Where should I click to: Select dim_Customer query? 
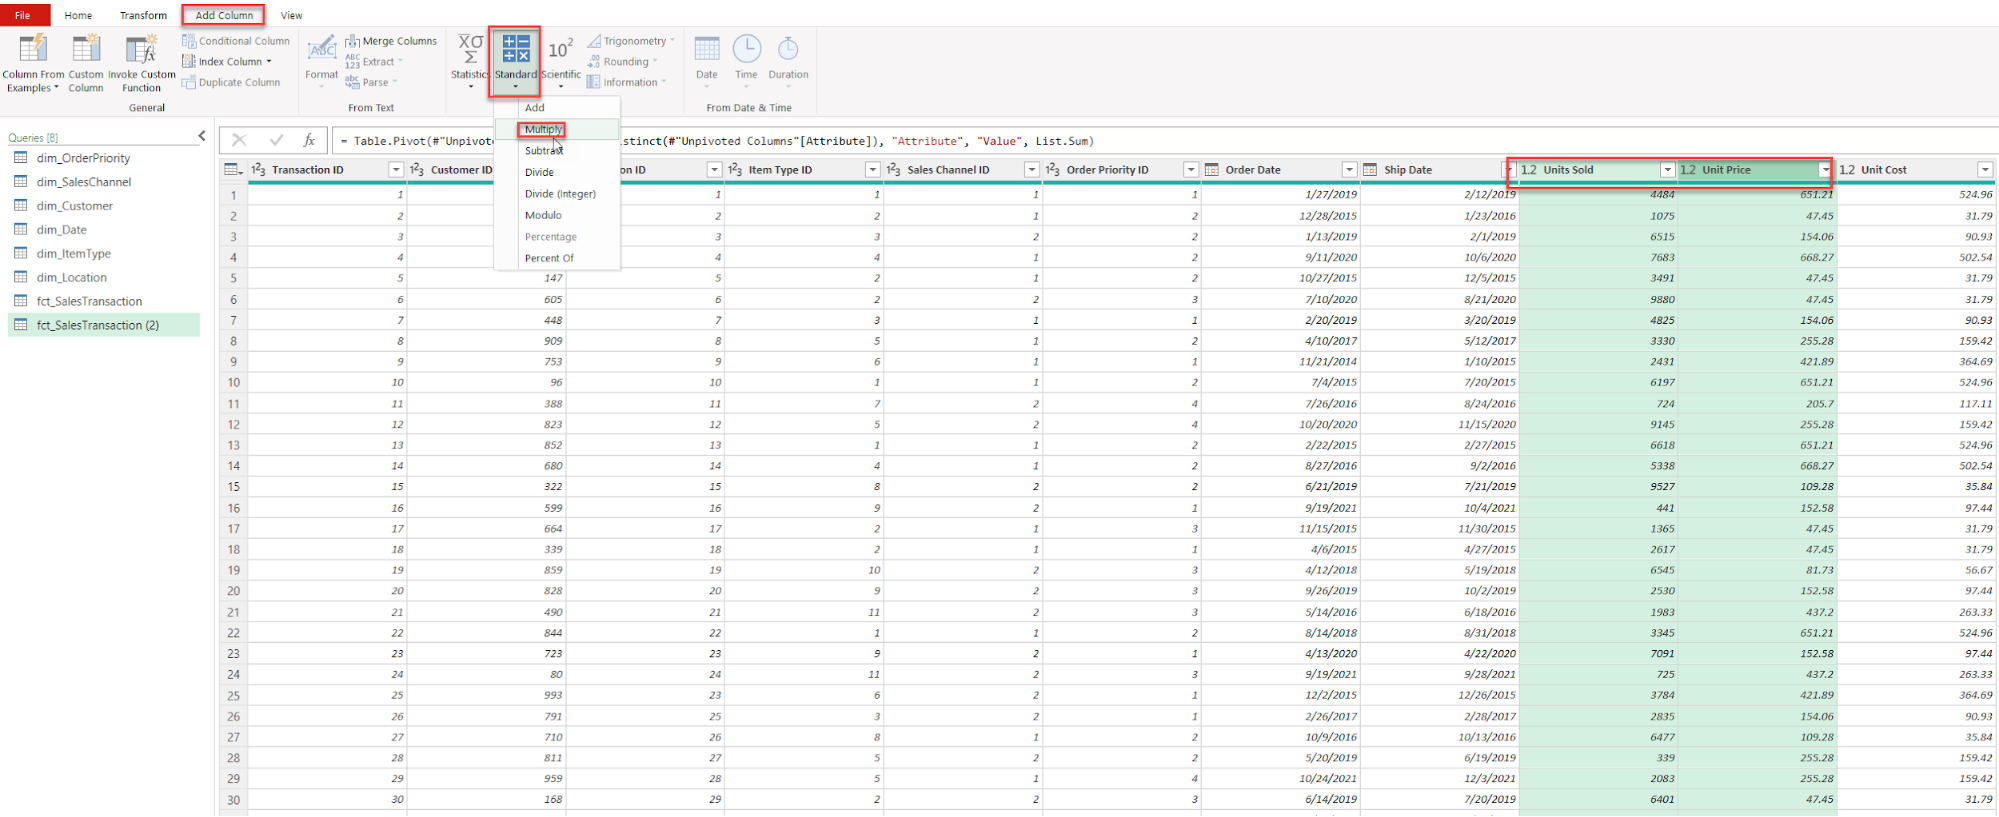(x=104, y=206)
